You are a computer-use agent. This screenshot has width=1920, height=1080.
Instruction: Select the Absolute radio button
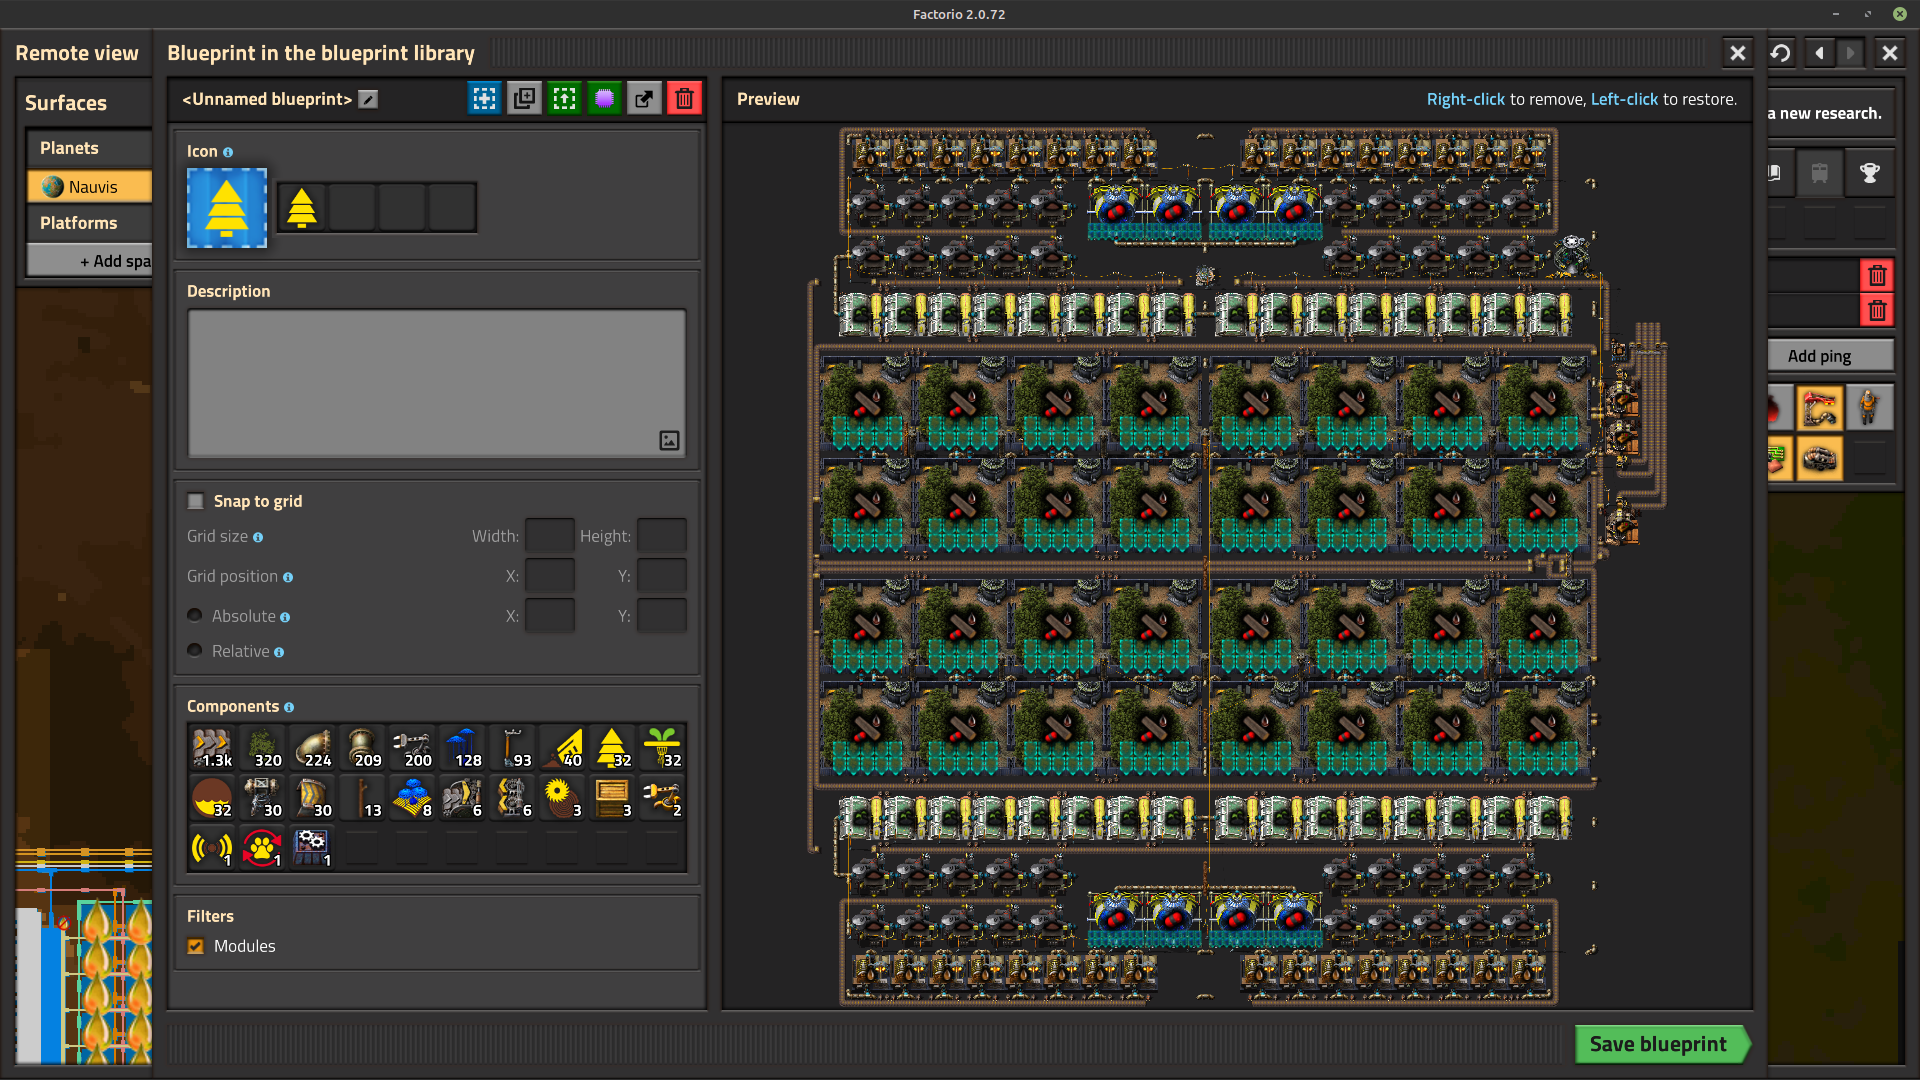[x=195, y=615]
